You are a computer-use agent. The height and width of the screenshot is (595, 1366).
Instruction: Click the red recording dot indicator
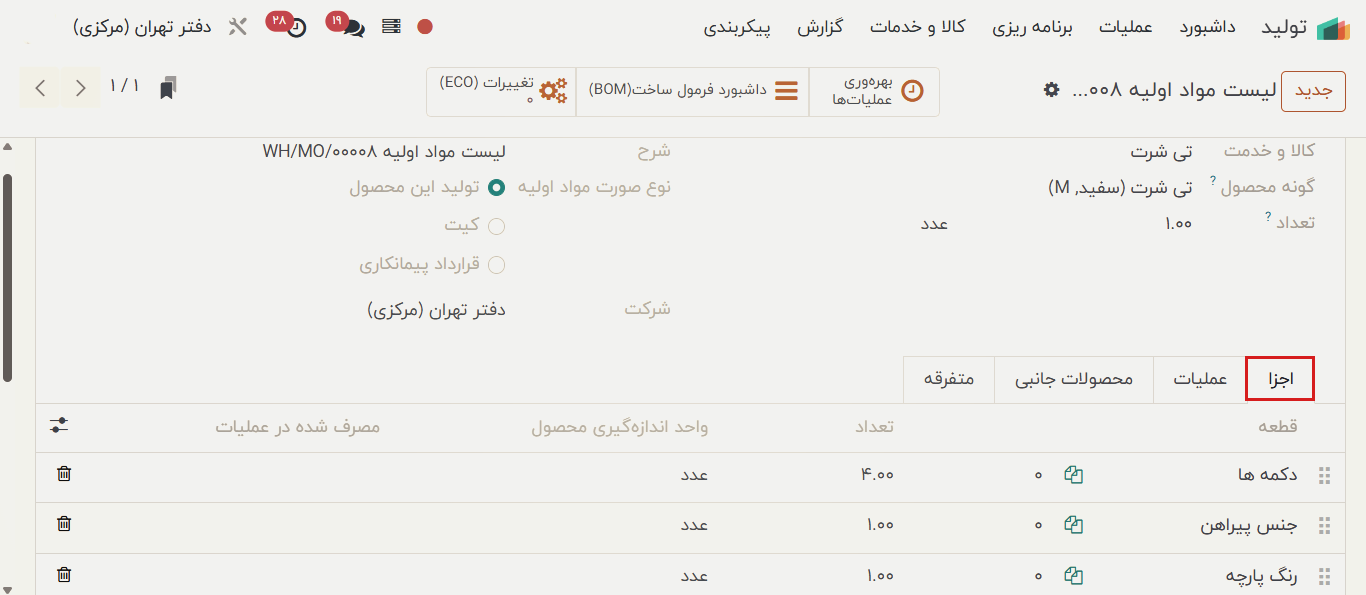point(425,27)
